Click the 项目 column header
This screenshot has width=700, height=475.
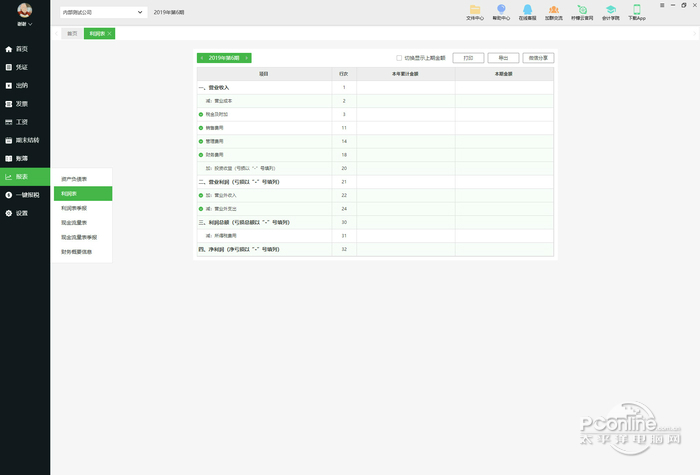click(264, 74)
